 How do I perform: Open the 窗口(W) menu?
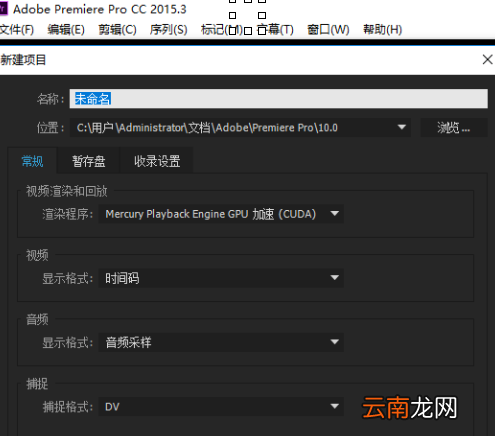[328, 30]
